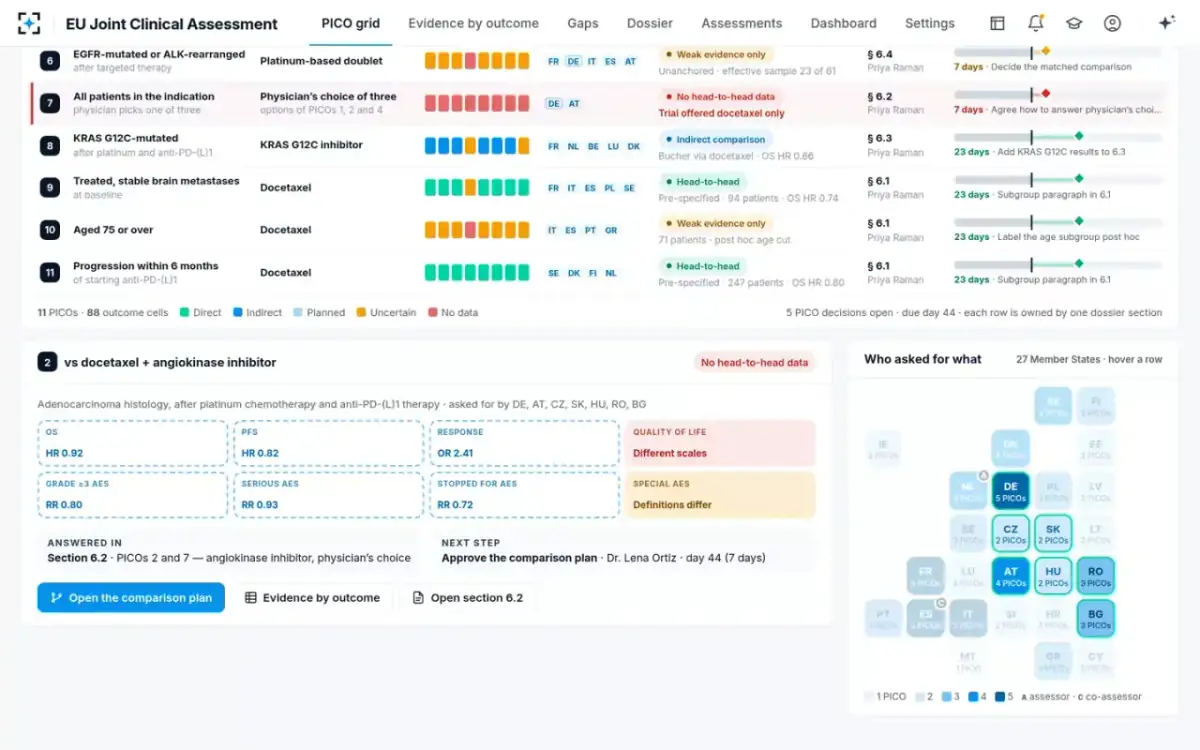Click the red No head-to-head data badge in detail panel
This screenshot has width=1200, height=750.
click(x=754, y=362)
